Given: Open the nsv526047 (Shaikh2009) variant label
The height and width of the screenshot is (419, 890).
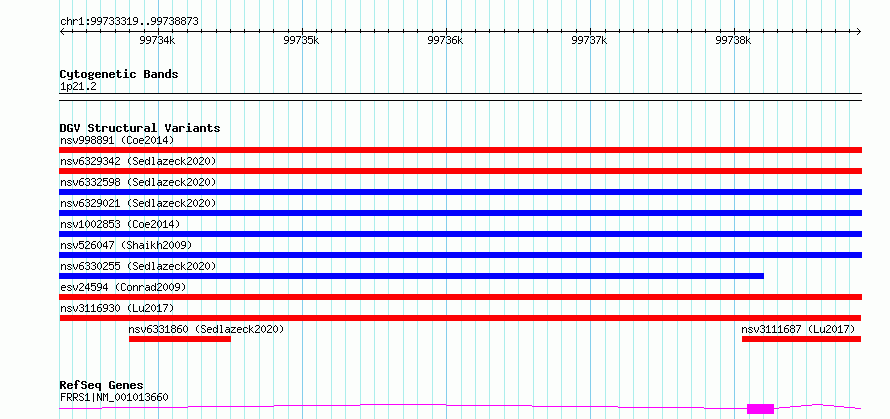Looking at the screenshot, I should point(126,245).
